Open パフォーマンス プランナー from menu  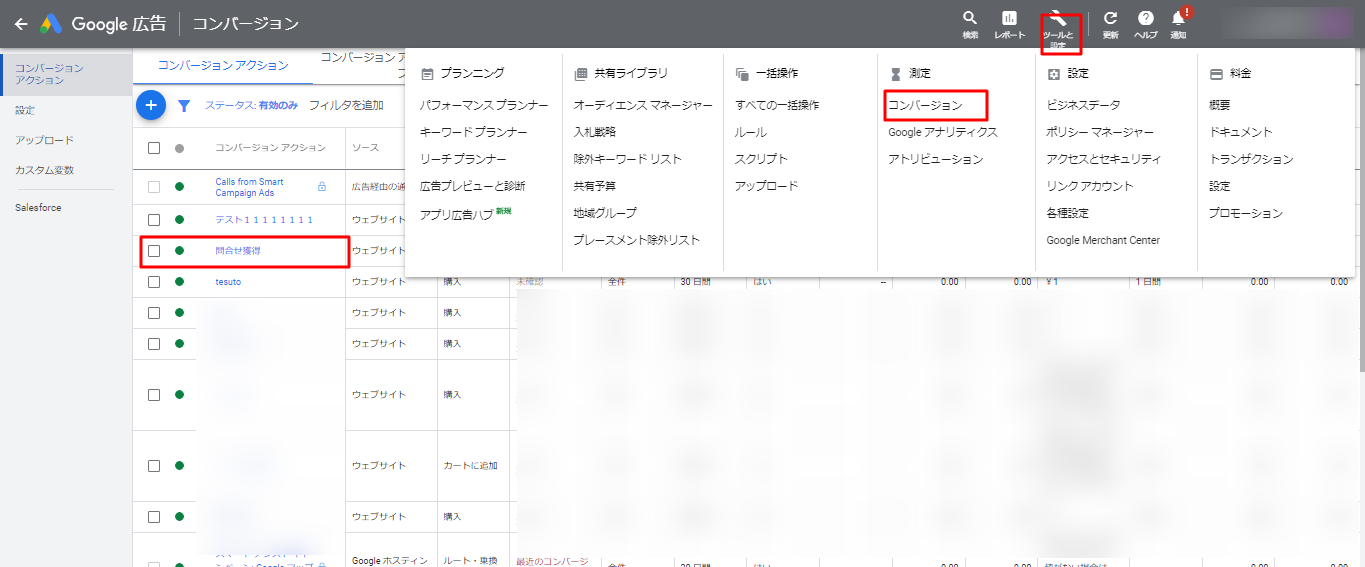(484, 105)
